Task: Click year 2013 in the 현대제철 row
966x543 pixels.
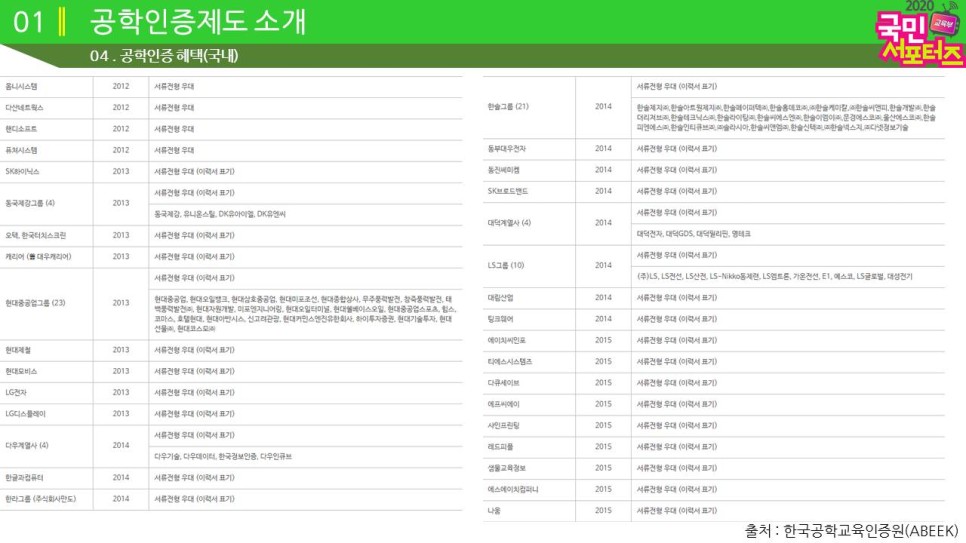Action: pyautogui.click(x=121, y=350)
